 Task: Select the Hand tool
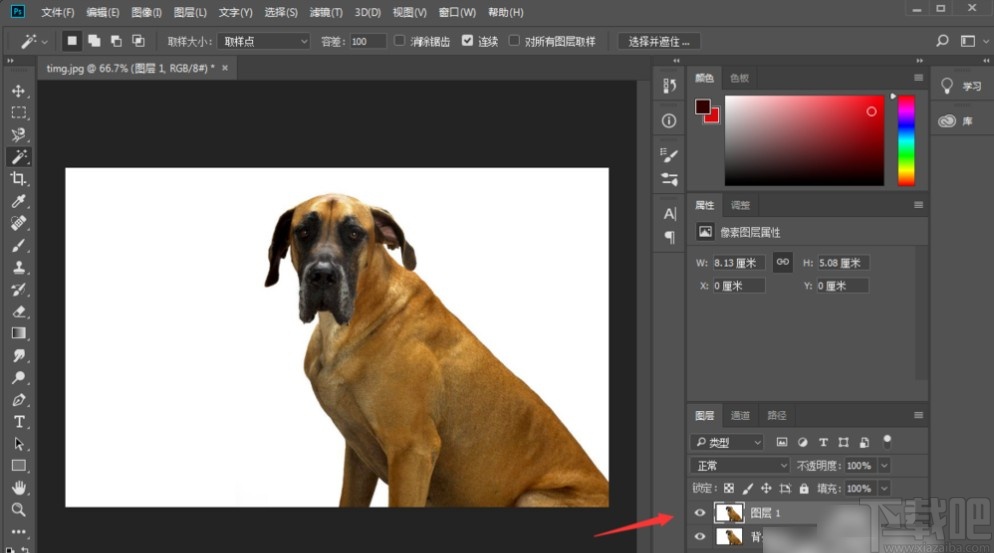(x=18, y=488)
